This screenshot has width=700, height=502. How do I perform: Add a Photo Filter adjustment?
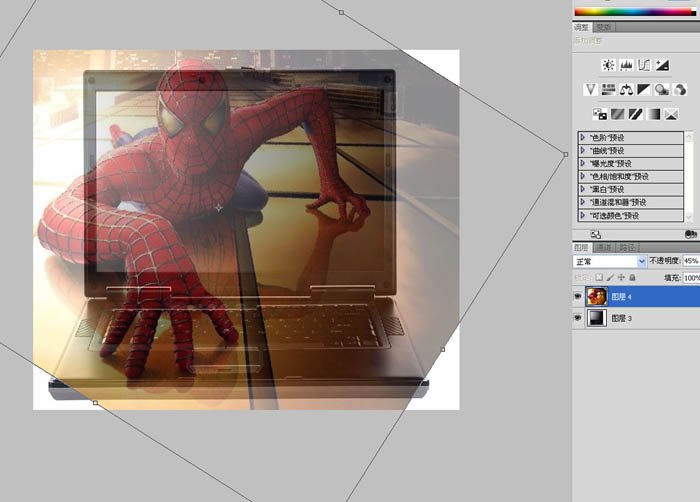(x=662, y=89)
